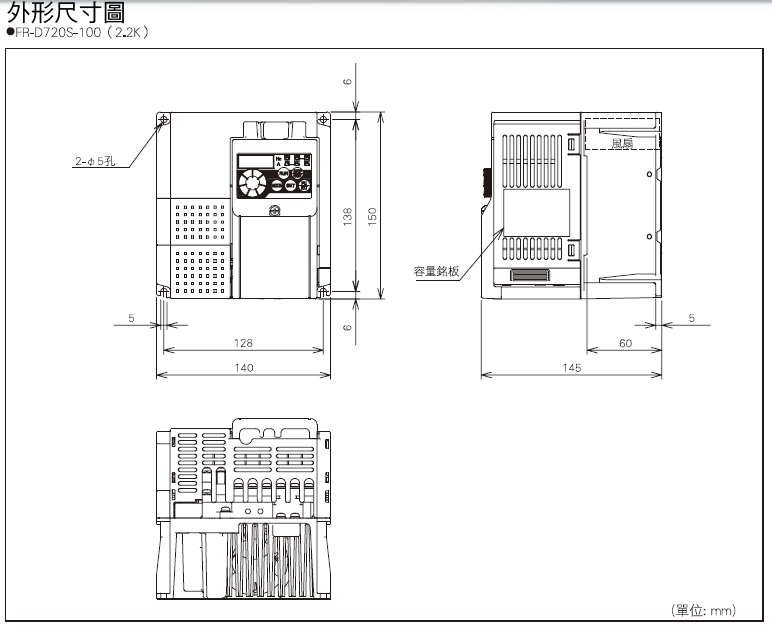This screenshot has height=628, width=772.
Task: Click the PU/EXT key on the operation panel
Action: [x=304, y=186]
